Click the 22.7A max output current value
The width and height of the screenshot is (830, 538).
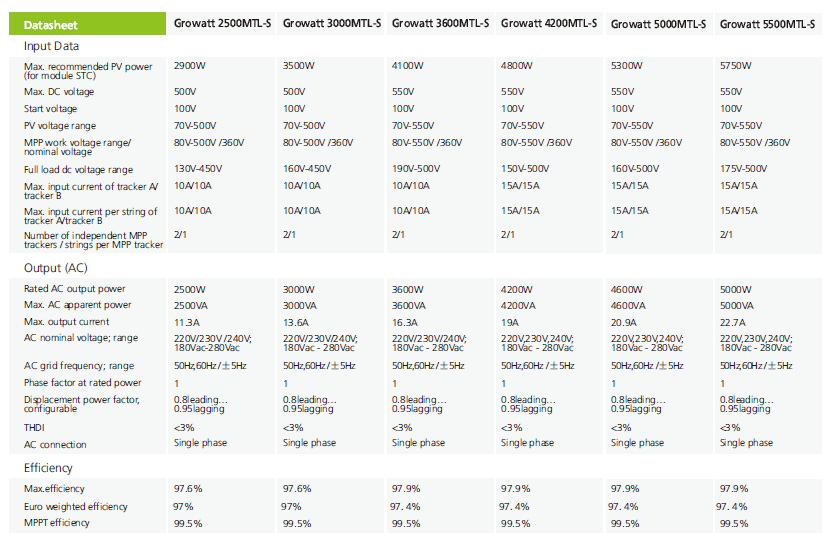(733, 321)
